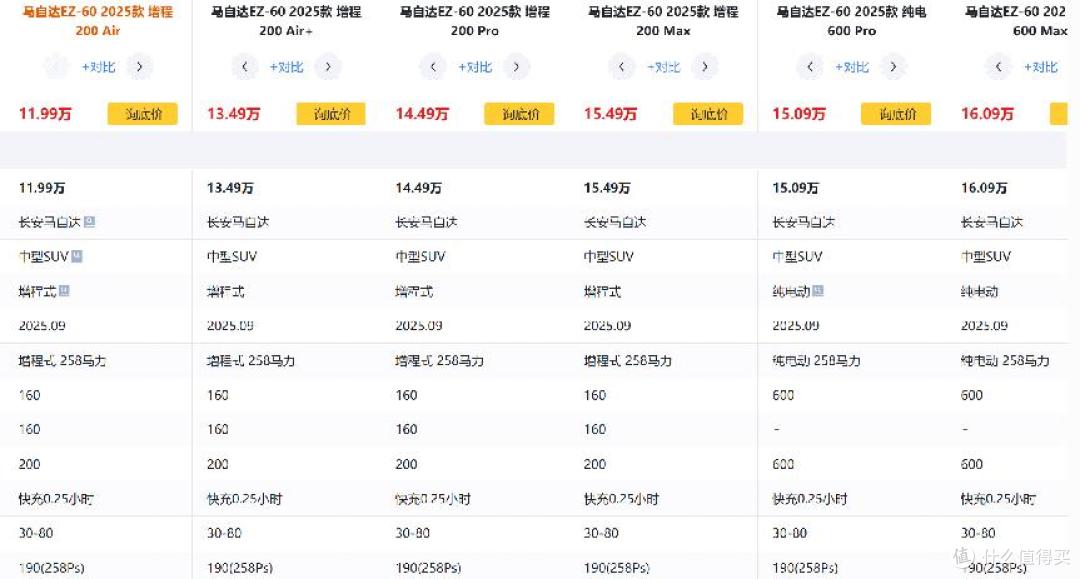
Task: Click red price 16.09万 in header
Action: tap(988, 114)
